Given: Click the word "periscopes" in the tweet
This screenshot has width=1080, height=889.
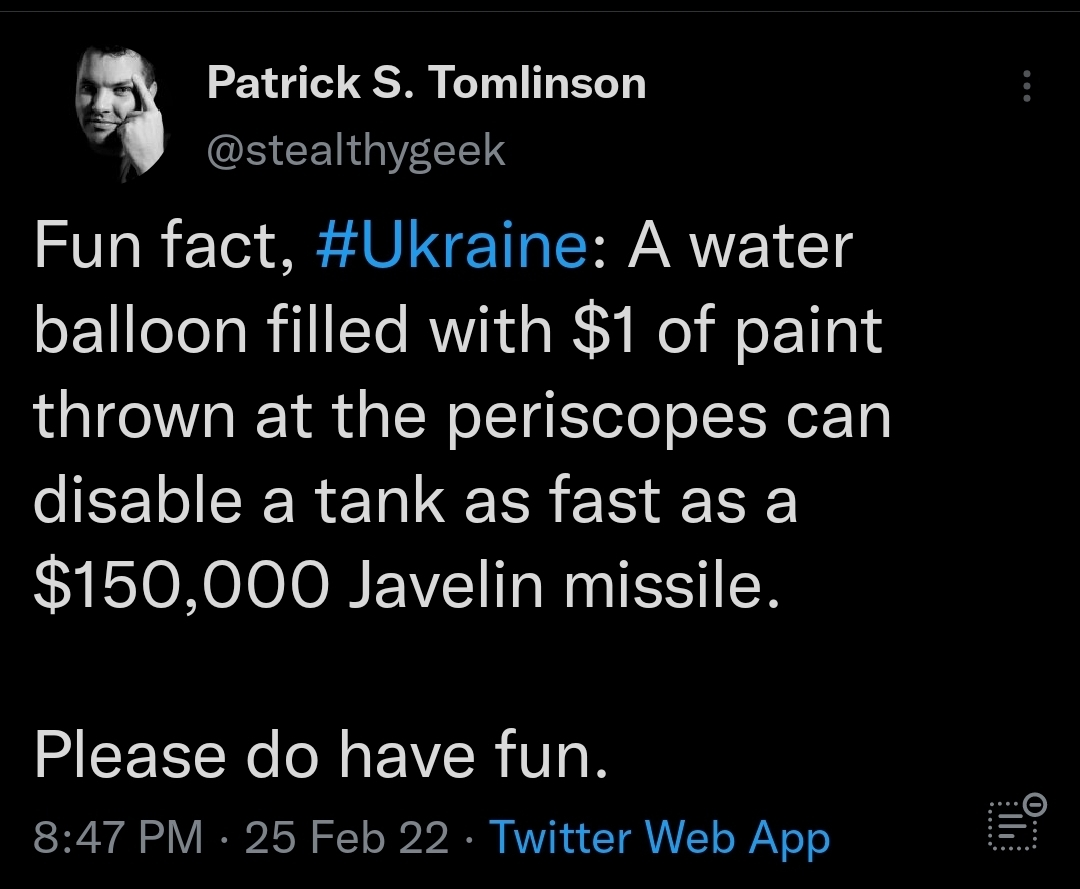Looking at the screenshot, I should (x=622, y=417).
